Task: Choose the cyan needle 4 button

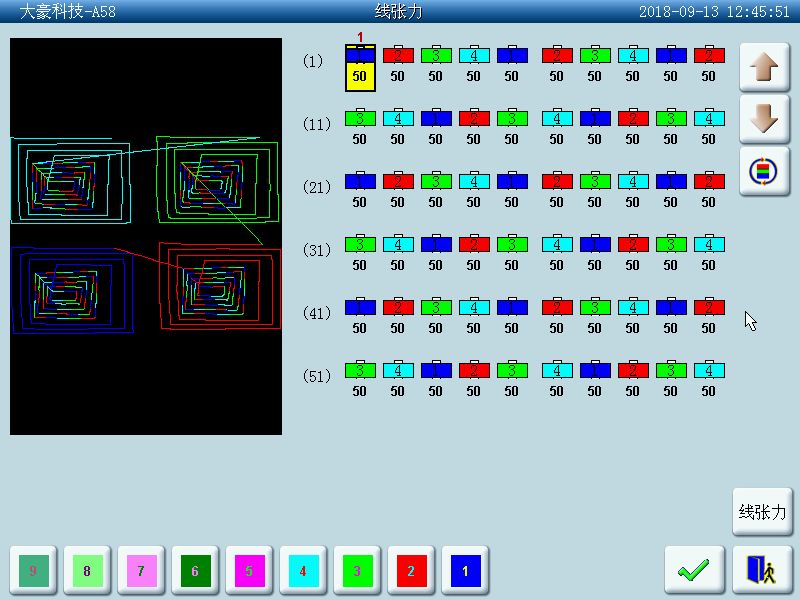Action: [x=303, y=571]
